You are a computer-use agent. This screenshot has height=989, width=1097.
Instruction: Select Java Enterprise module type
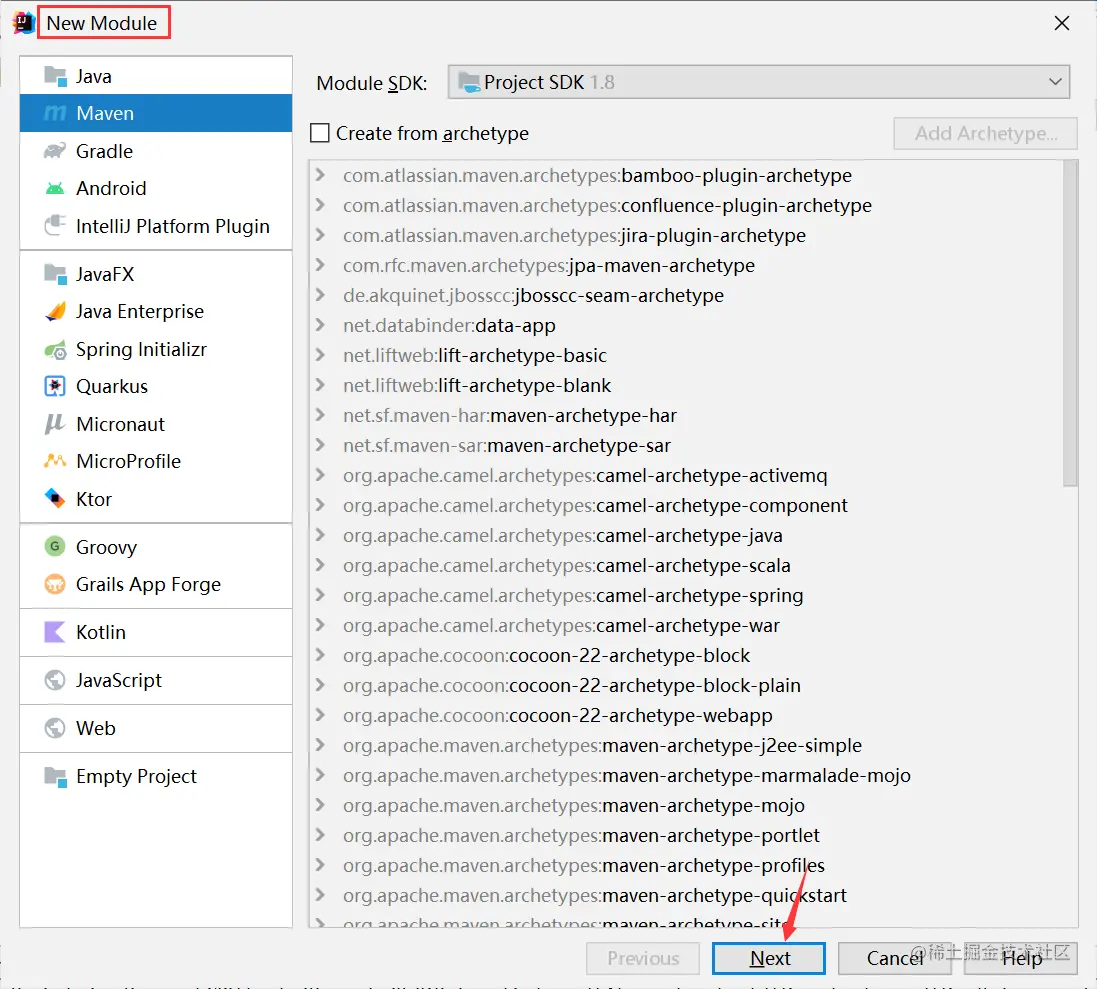coord(156,311)
